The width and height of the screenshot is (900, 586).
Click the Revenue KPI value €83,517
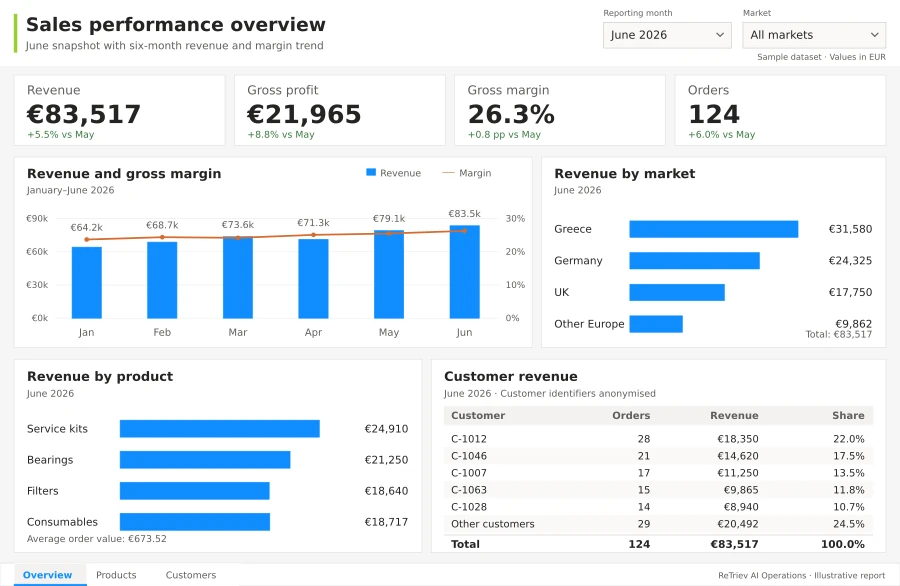pos(84,114)
